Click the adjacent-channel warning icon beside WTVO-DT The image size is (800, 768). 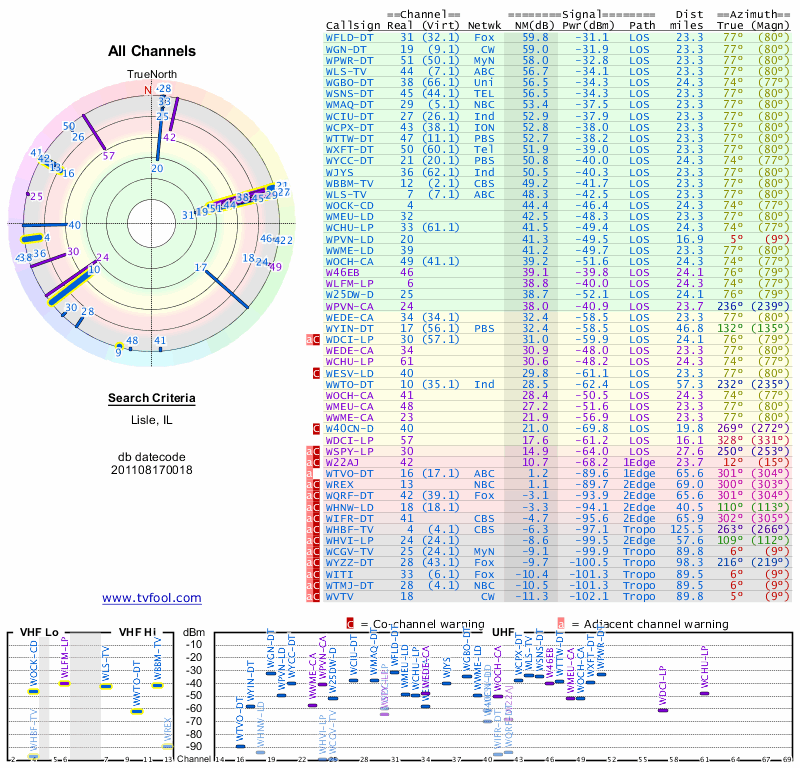click(309, 471)
